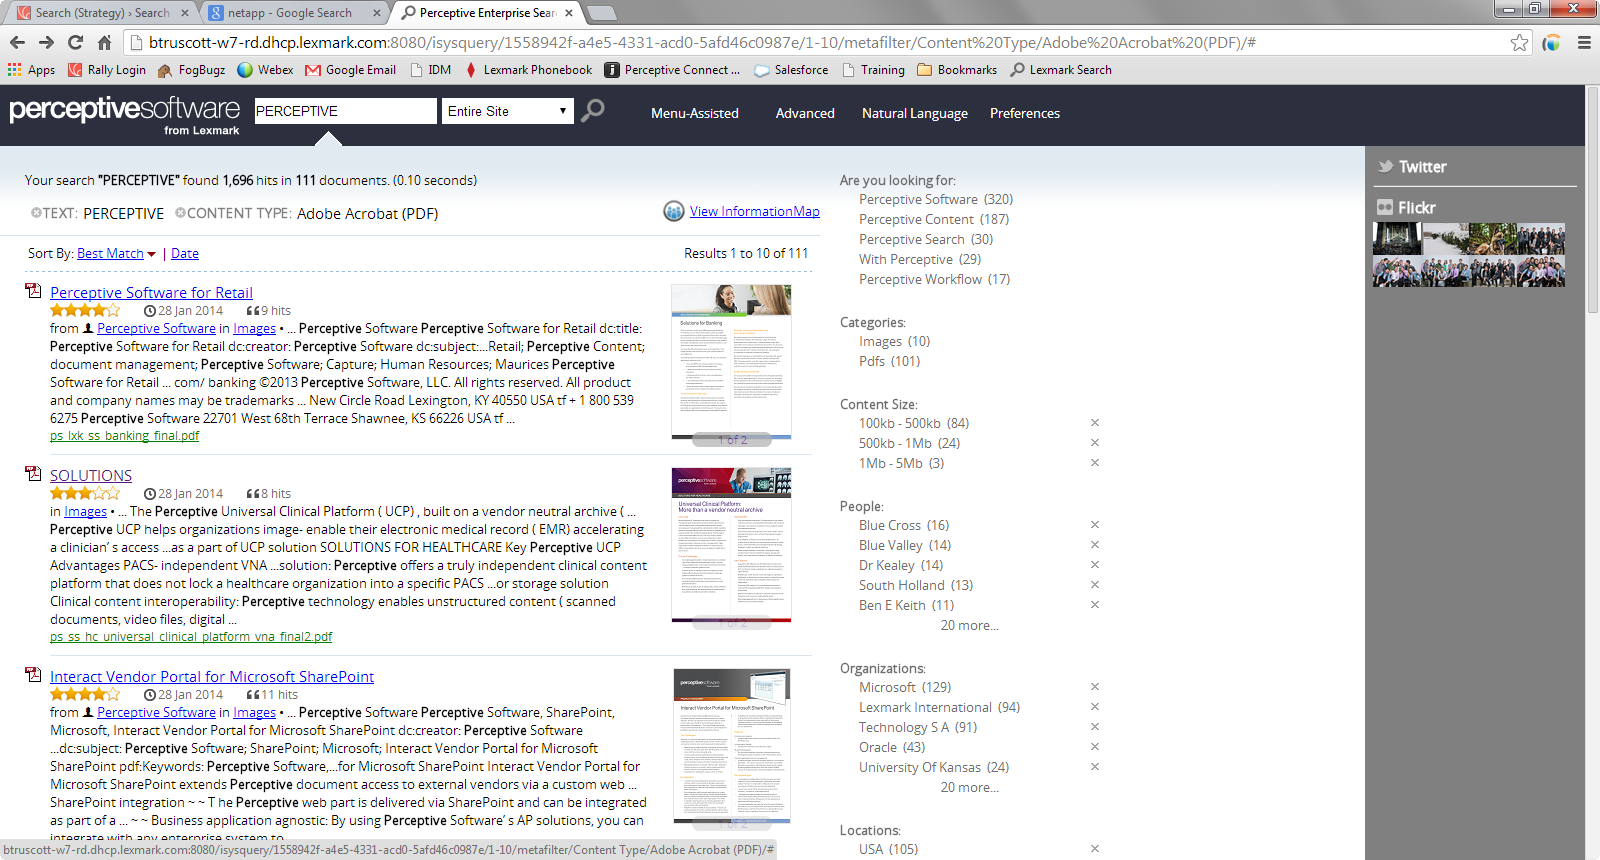Exclude Oracle from Organizations
The width and height of the screenshot is (1600, 860).
(x=1095, y=747)
